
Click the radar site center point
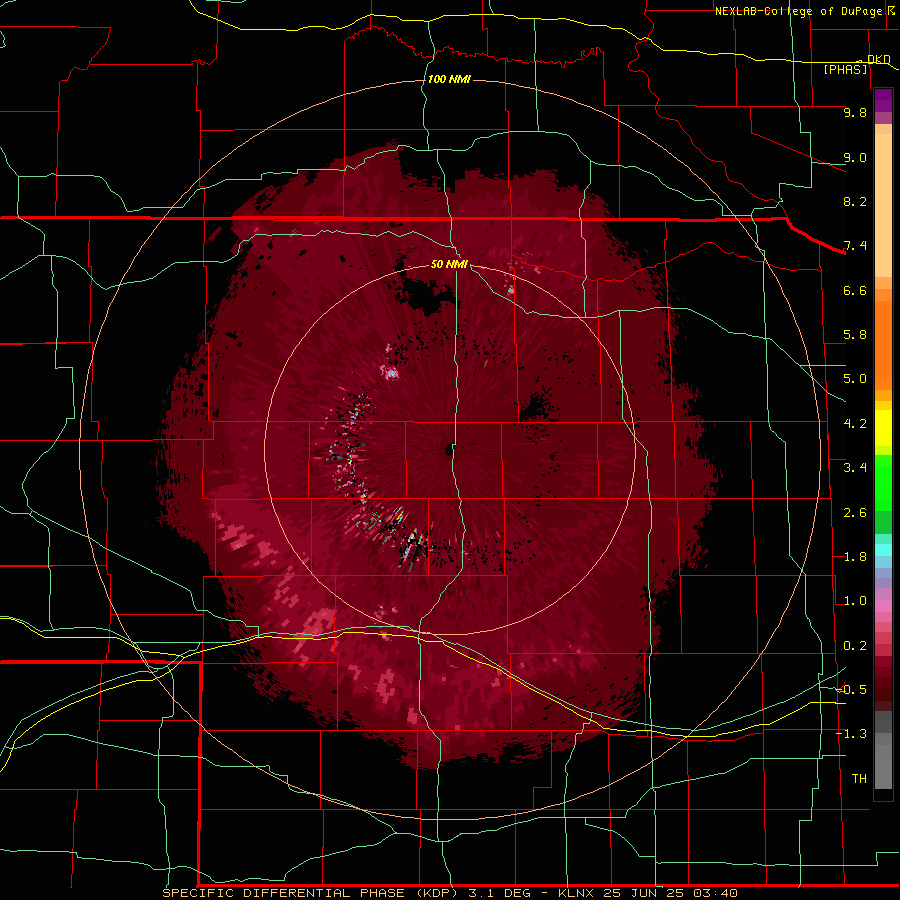coord(449,449)
